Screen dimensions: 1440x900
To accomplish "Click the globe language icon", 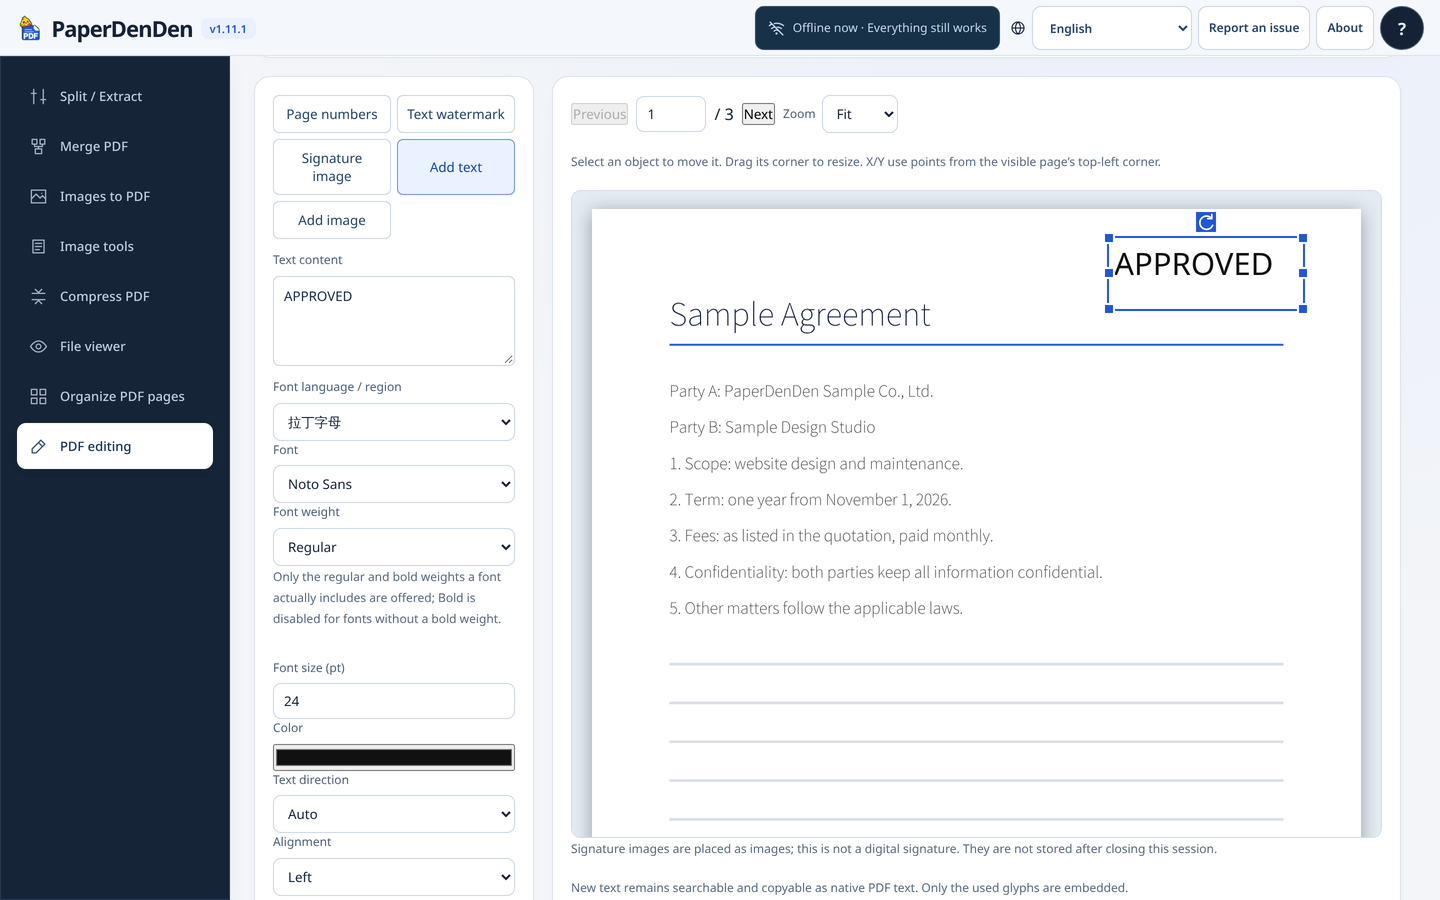I will (x=1018, y=28).
